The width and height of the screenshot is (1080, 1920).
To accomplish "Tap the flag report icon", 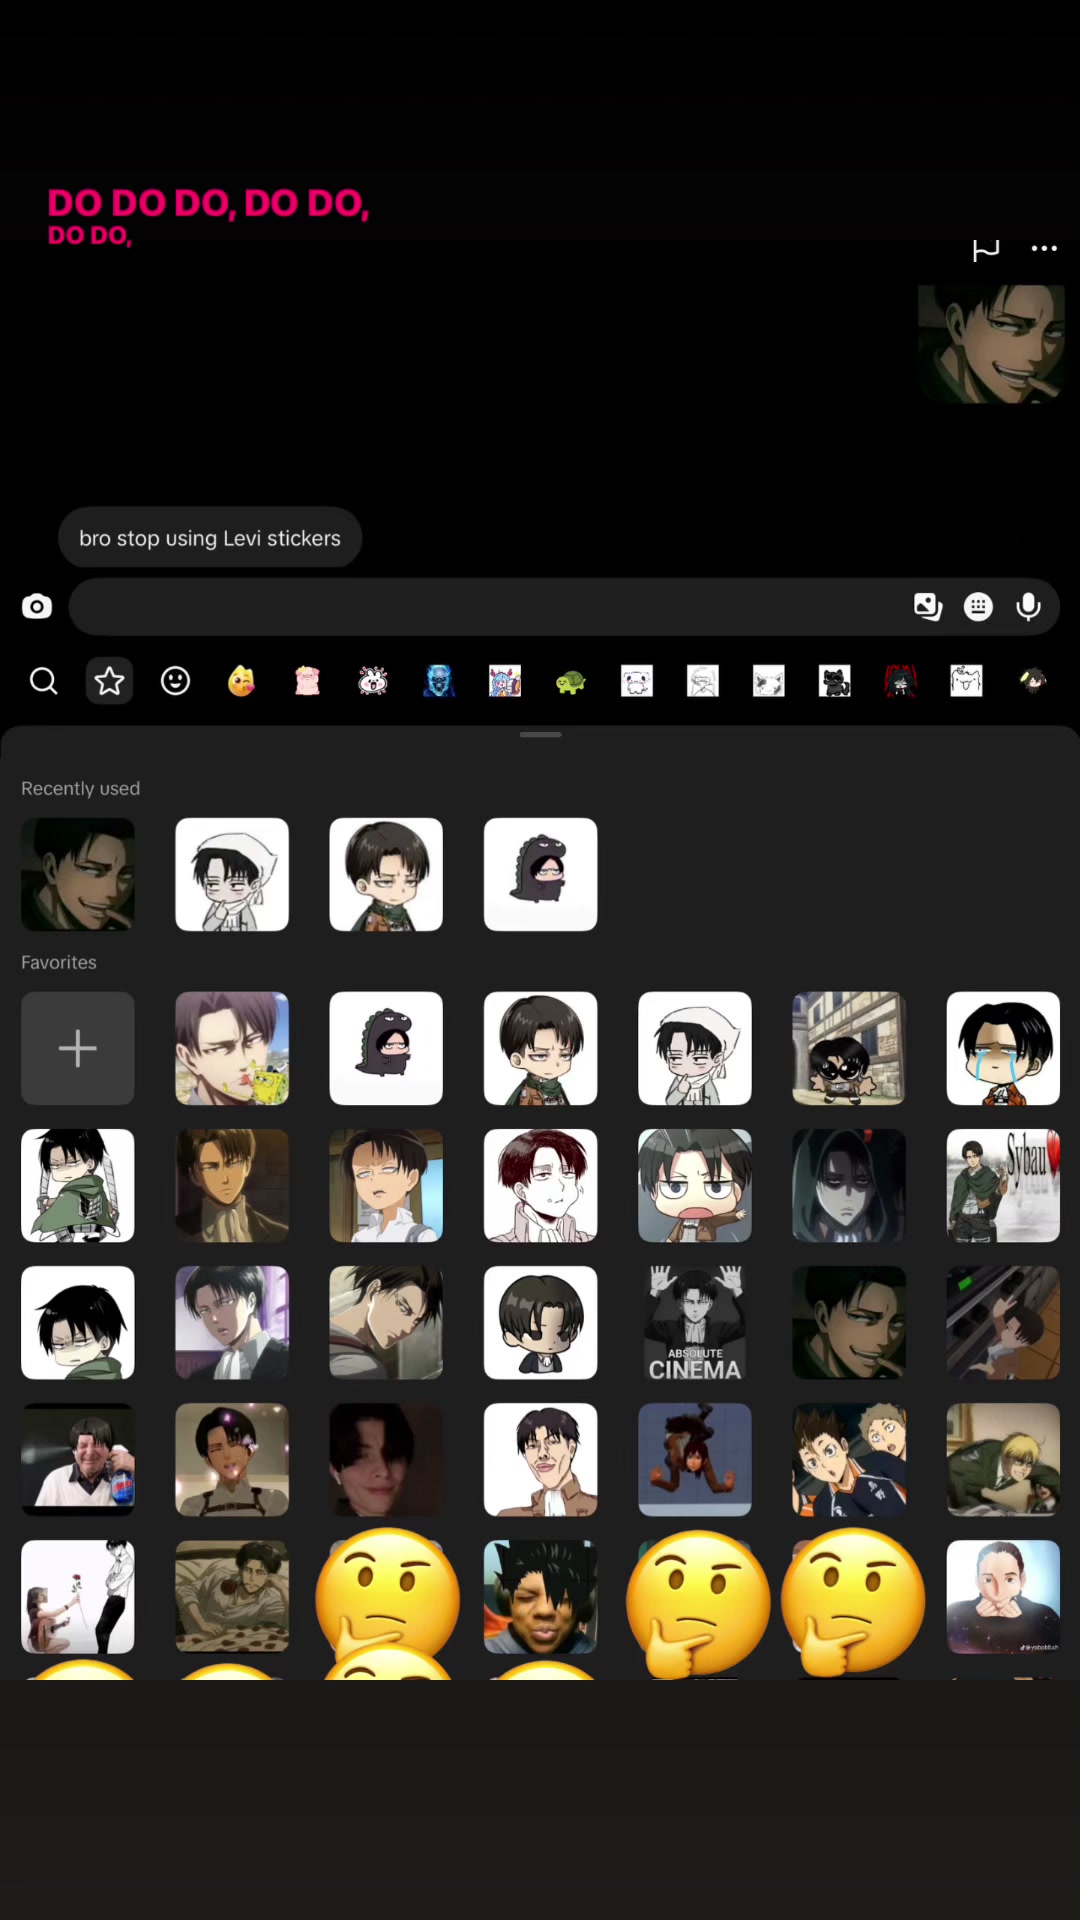I will (986, 249).
